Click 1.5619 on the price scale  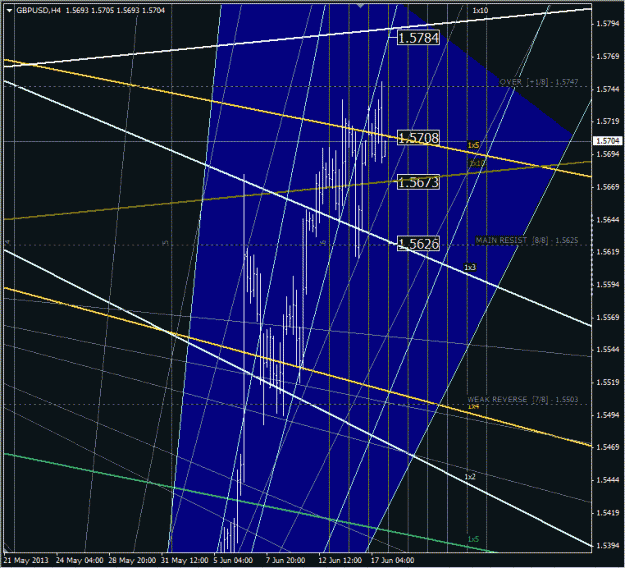pos(608,252)
